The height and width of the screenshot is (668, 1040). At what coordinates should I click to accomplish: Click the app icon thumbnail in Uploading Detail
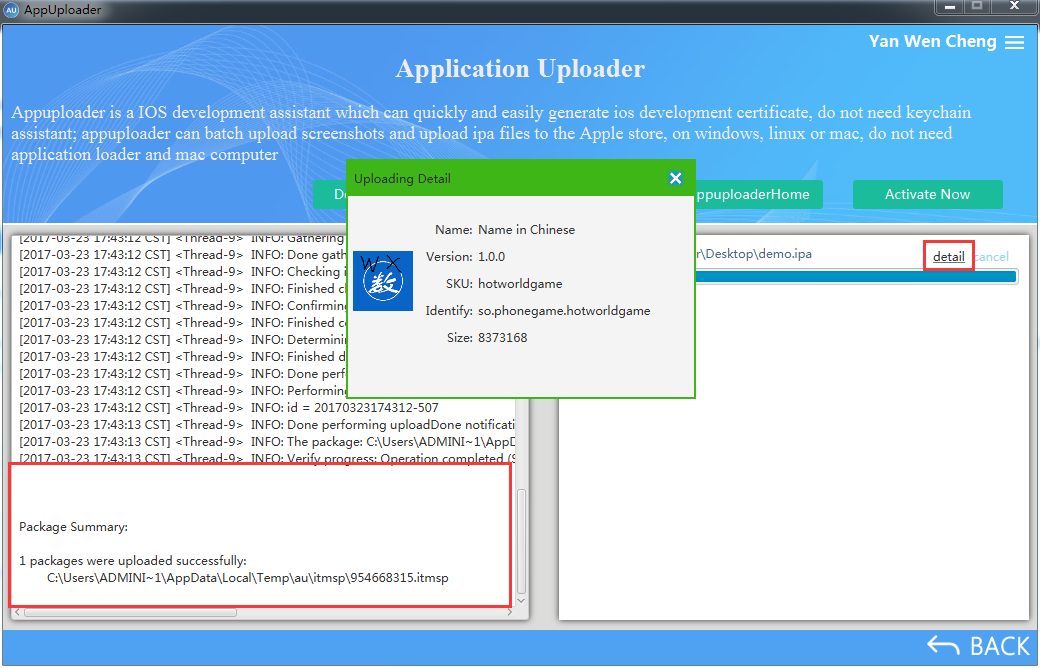[383, 281]
